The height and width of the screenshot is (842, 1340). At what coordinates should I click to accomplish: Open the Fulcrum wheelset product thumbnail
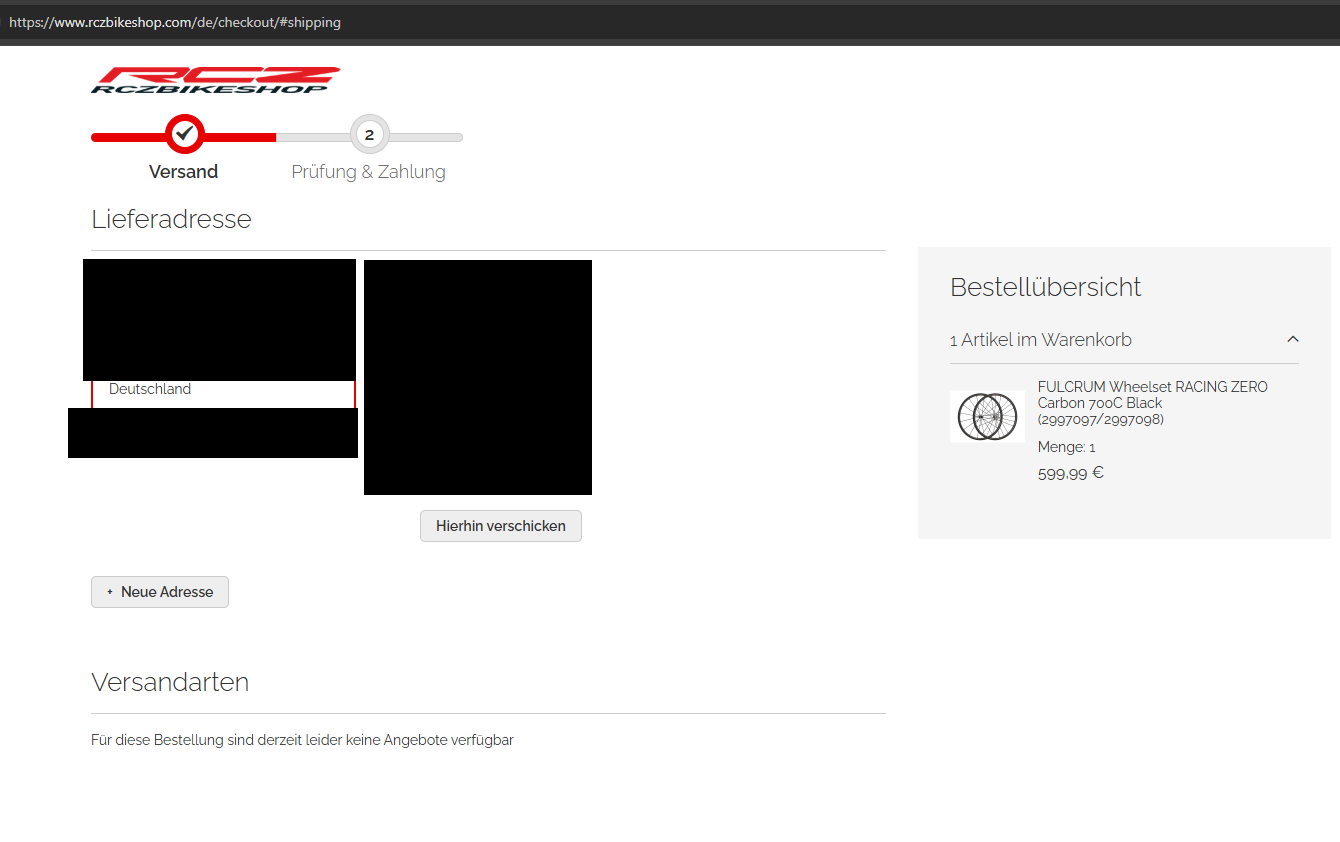(x=987, y=416)
